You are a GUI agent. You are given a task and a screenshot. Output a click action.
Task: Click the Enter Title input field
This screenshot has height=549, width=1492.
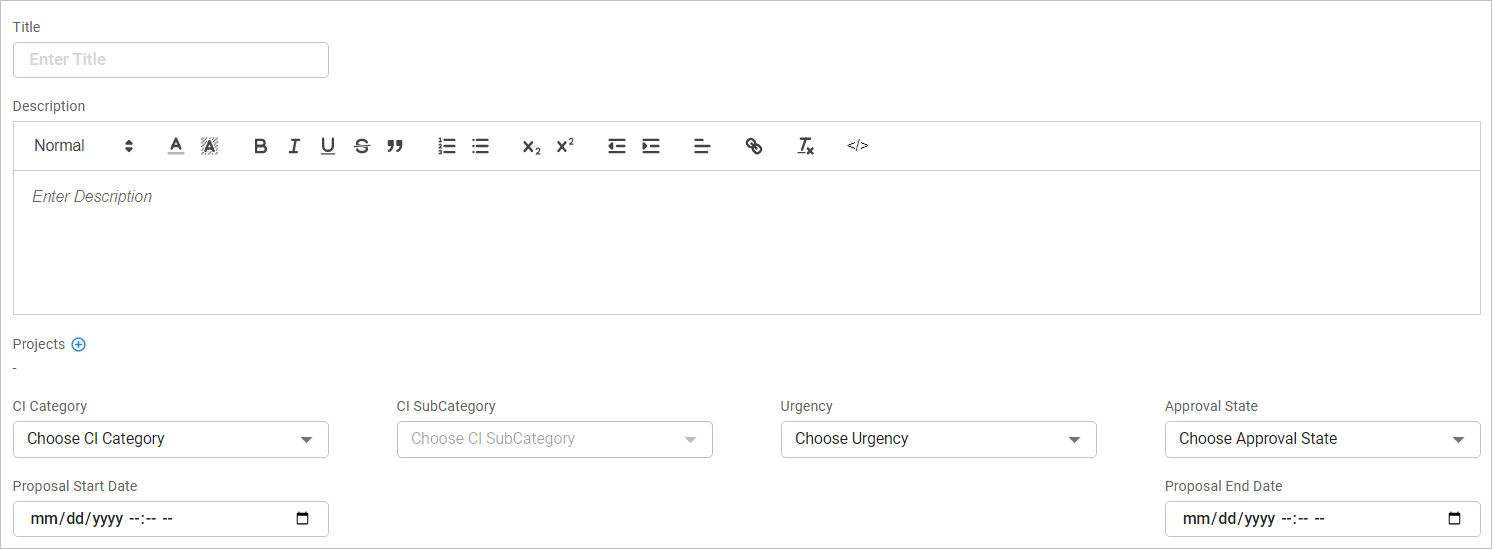pyautogui.click(x=170, y=60)
